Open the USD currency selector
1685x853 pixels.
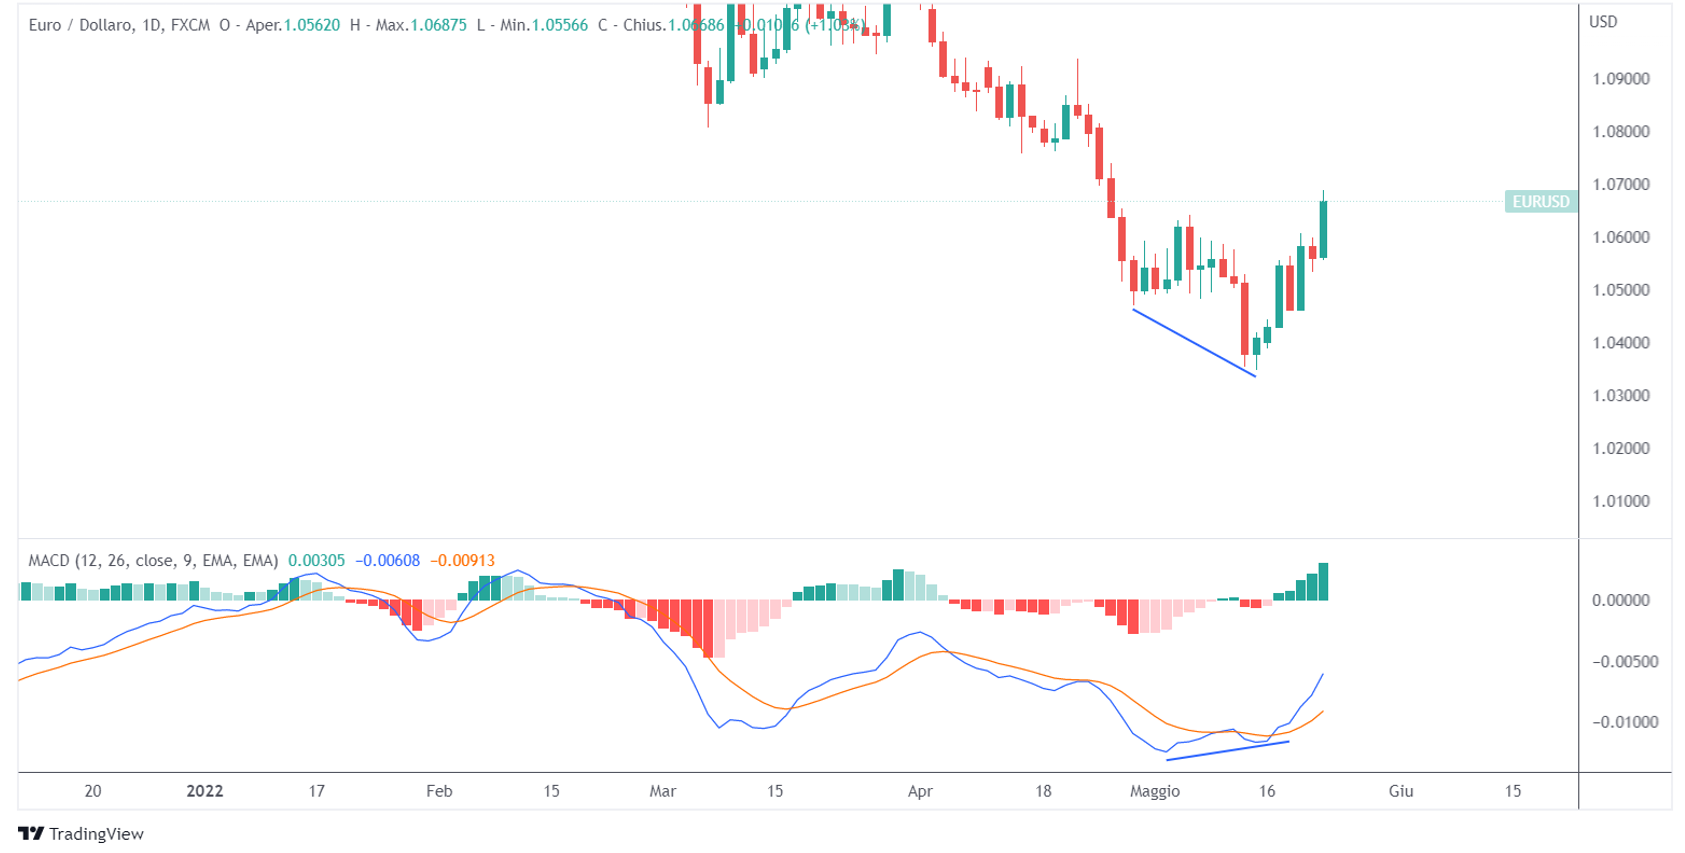coord(1603,22)
